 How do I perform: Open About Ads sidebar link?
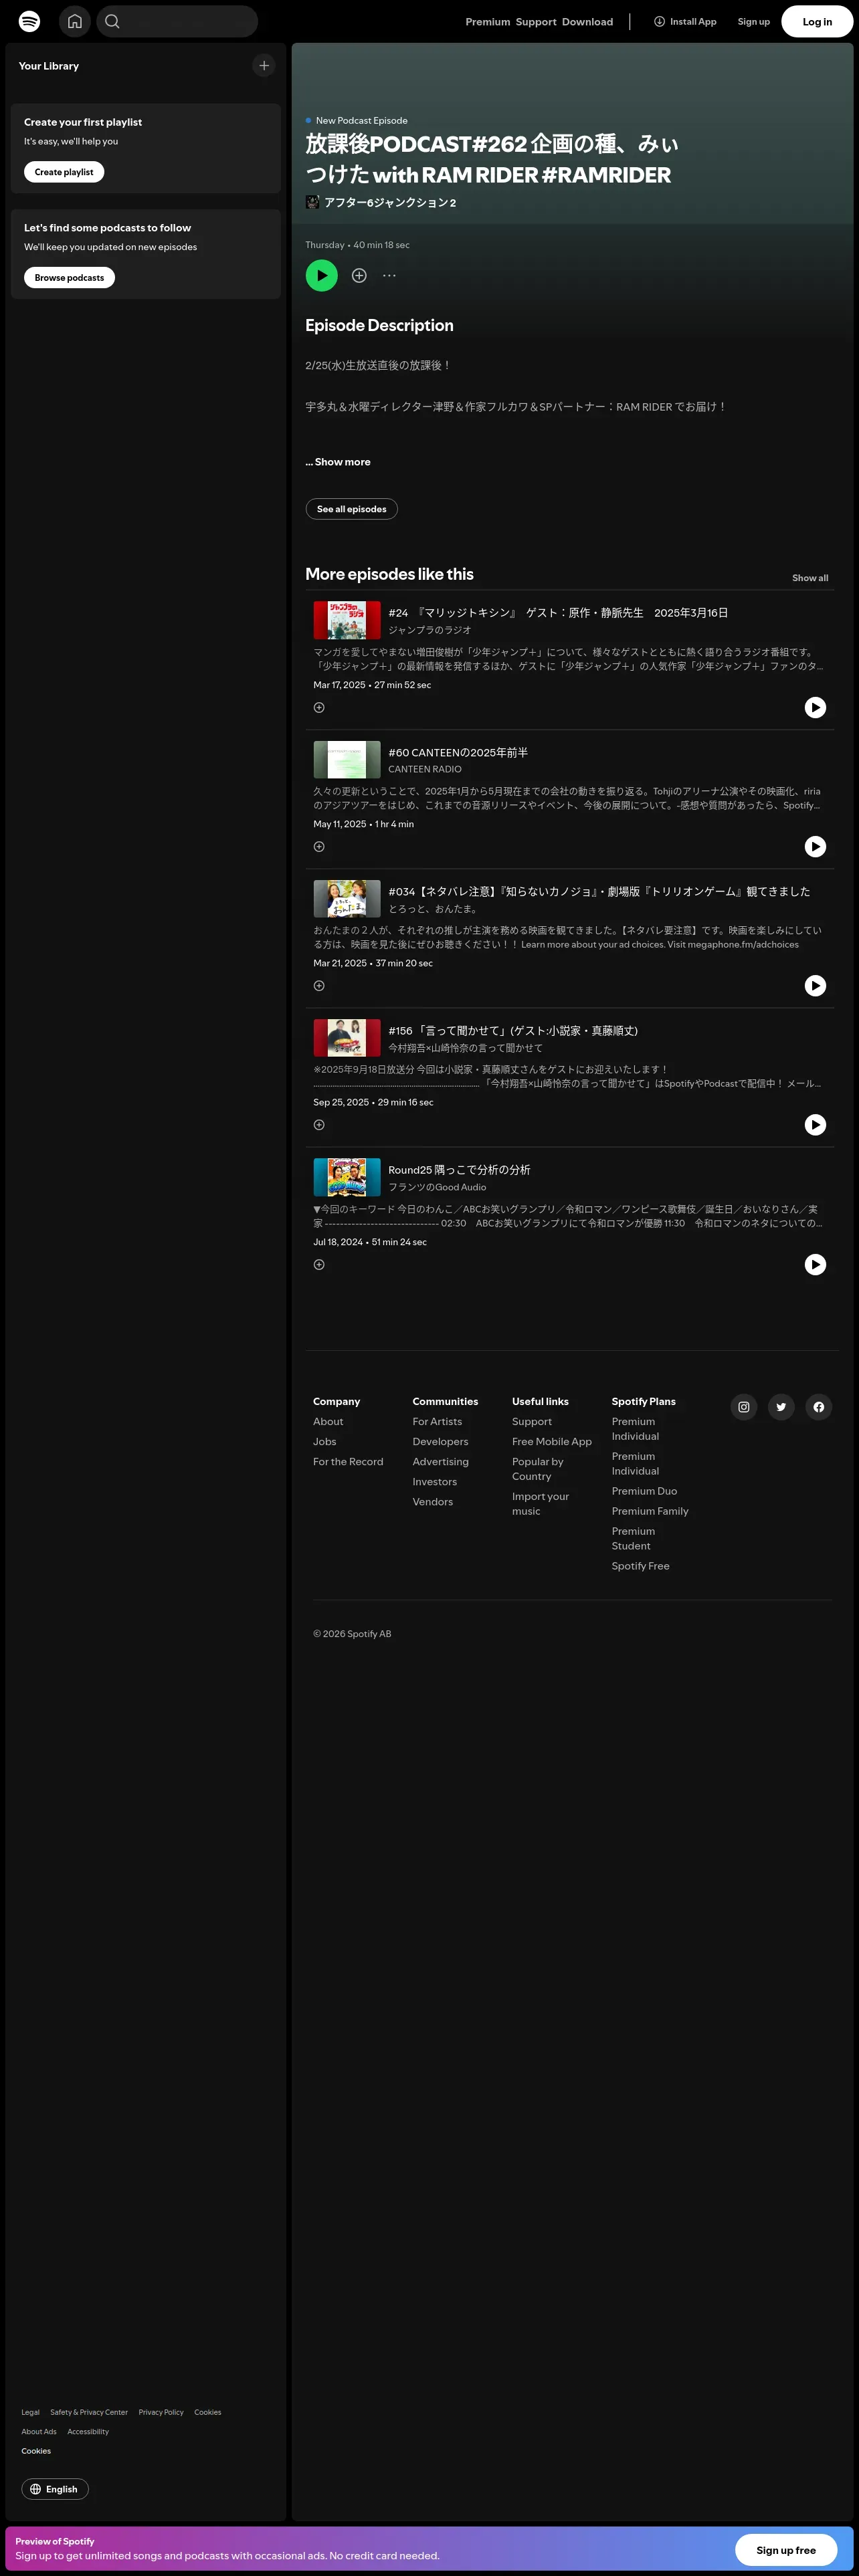[39, 2431]
